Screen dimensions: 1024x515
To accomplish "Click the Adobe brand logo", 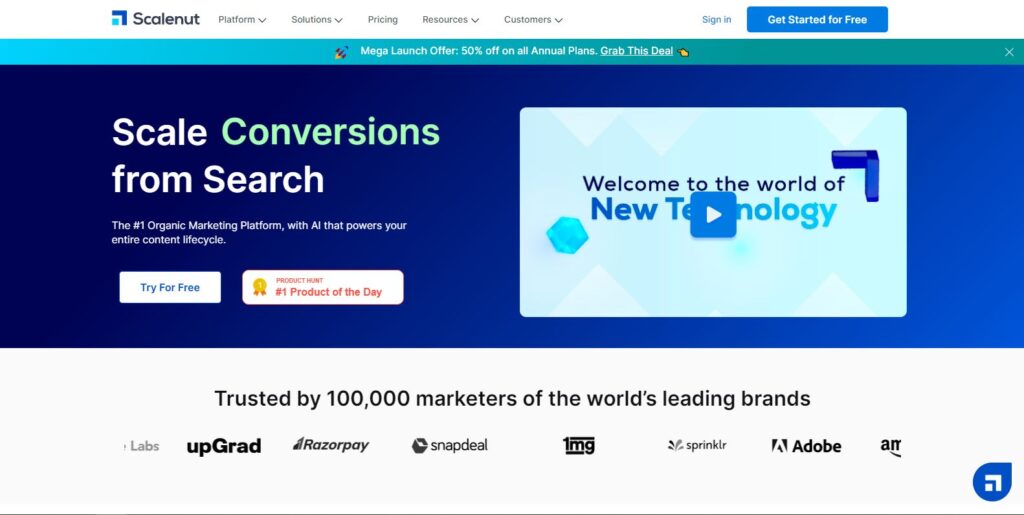I will (x=807, y=446).
